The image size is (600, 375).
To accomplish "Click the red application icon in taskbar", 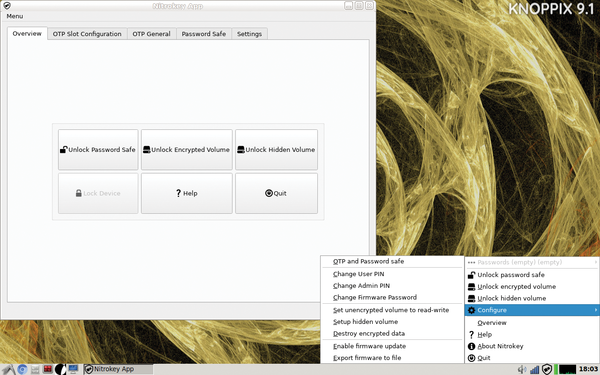I will pyautogui.click(x=47, y=369).
